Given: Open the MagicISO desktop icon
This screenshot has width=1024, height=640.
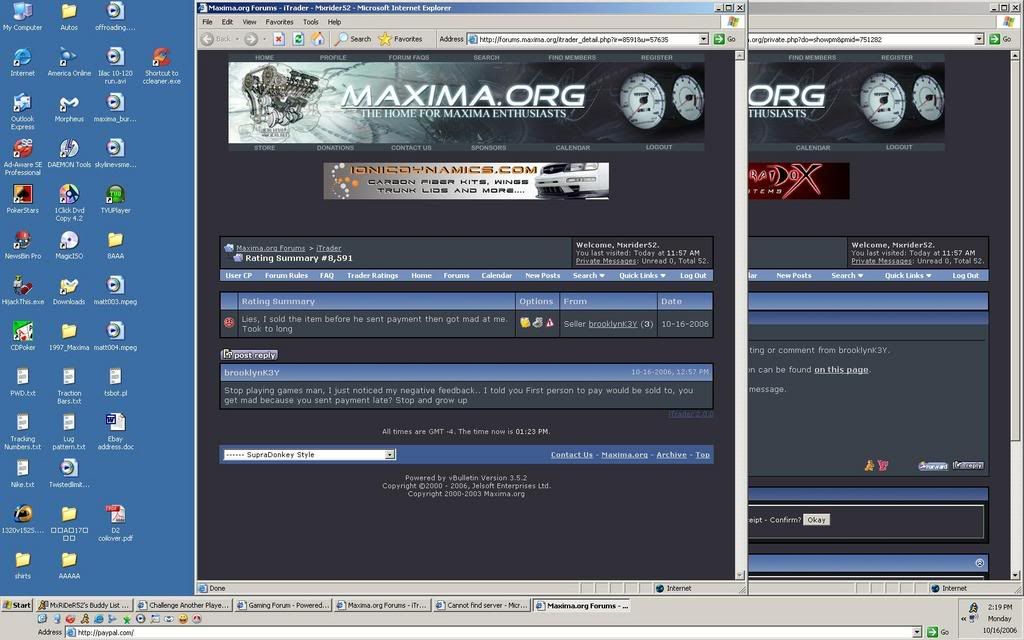Looking at the screenshot, I should click(69, 245).
